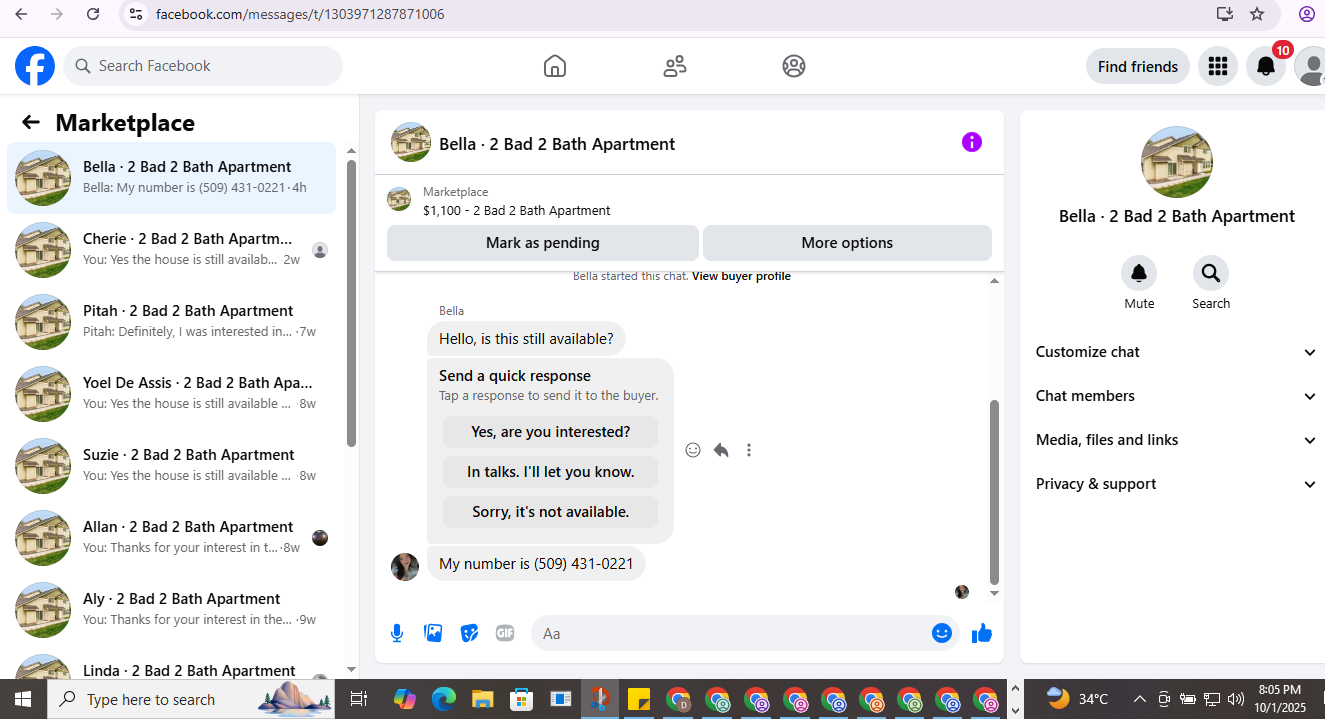Open the Groups icon in top navigation
This screenshot has height=719, width=1325.
click(794, 66)
